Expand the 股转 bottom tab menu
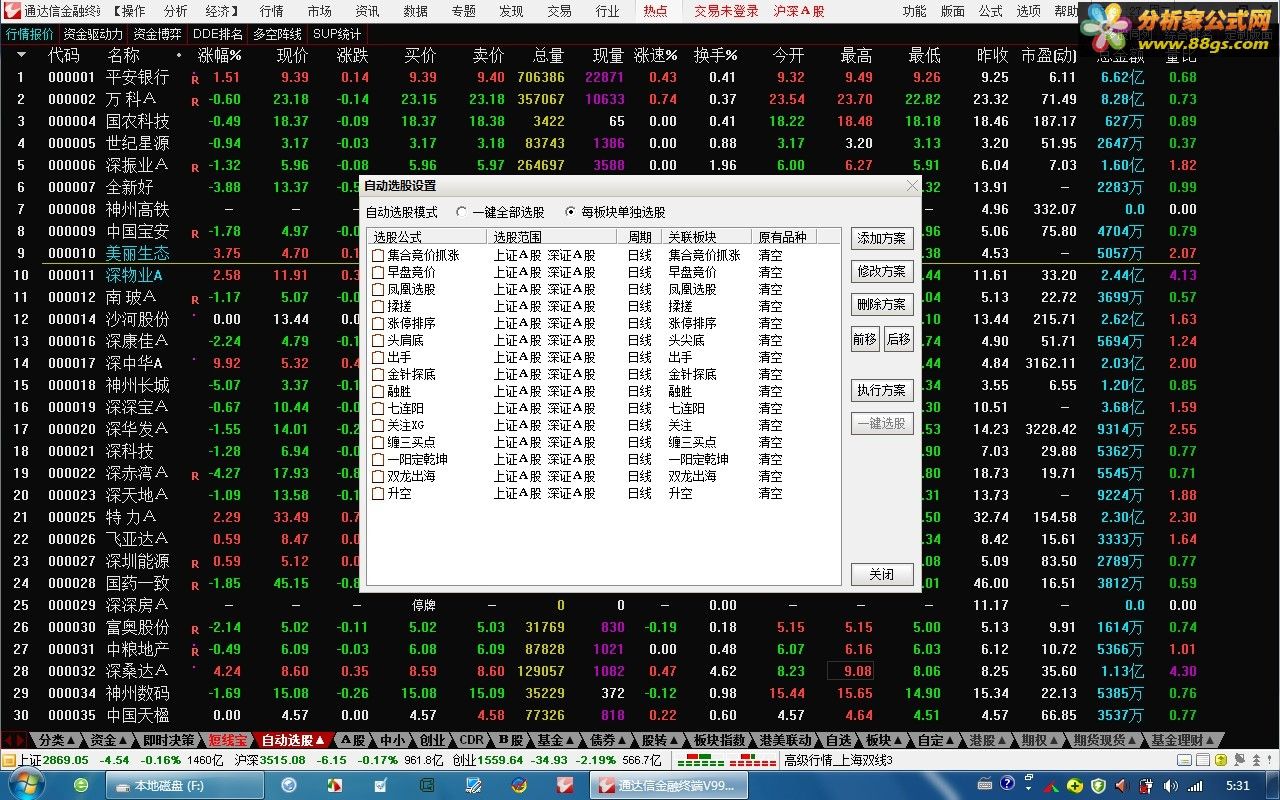1280x800 pixels. coord(660,741)
